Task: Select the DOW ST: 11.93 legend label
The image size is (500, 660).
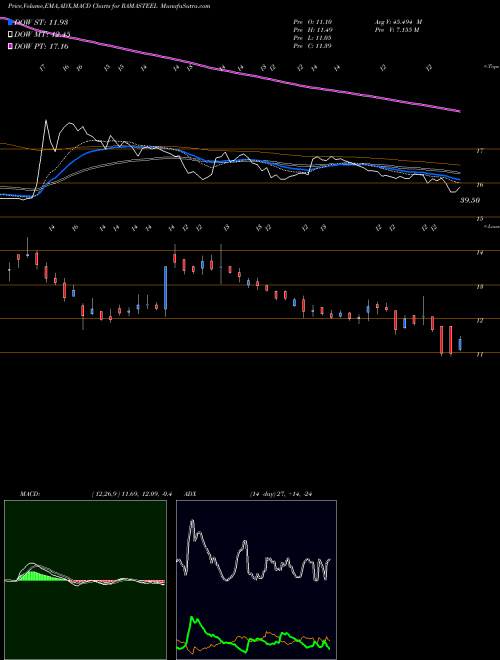Action: [41, 22]
